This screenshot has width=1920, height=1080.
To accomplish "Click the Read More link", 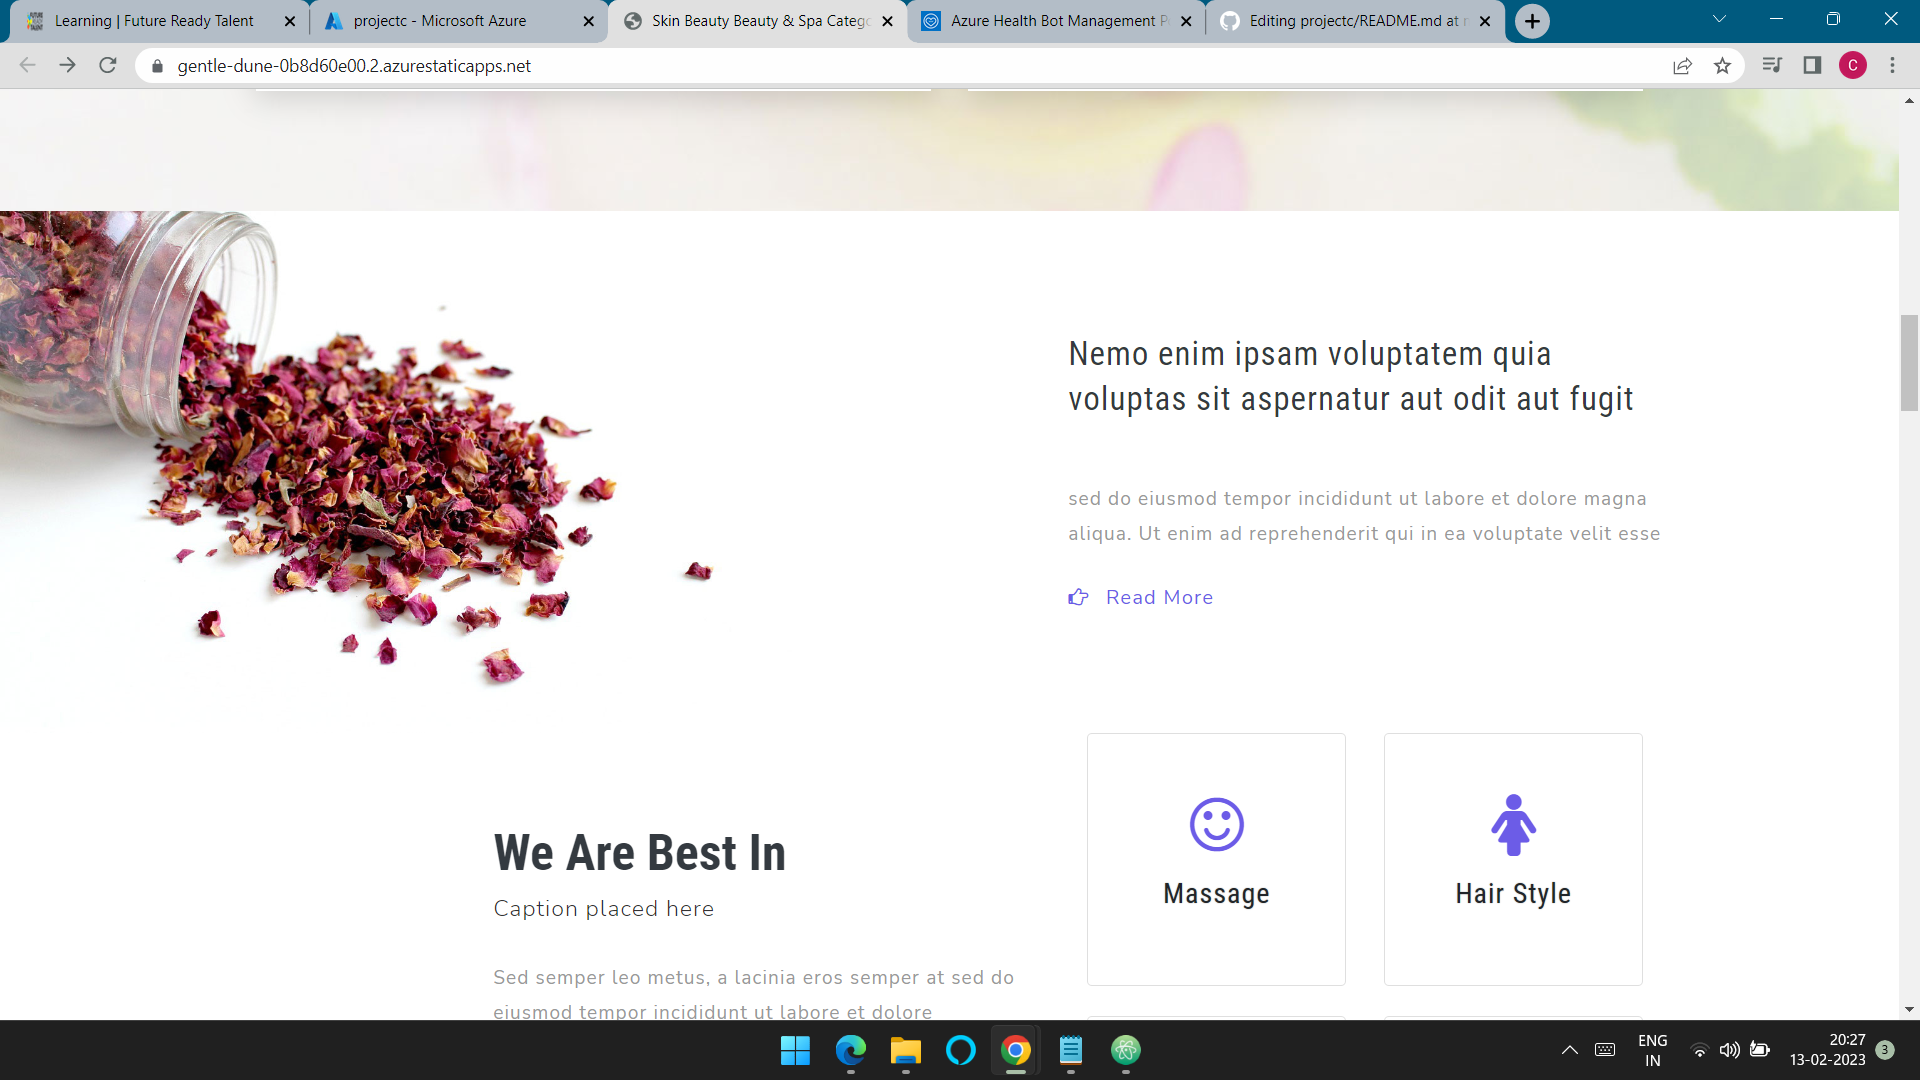I will [x=1158, y=597].
